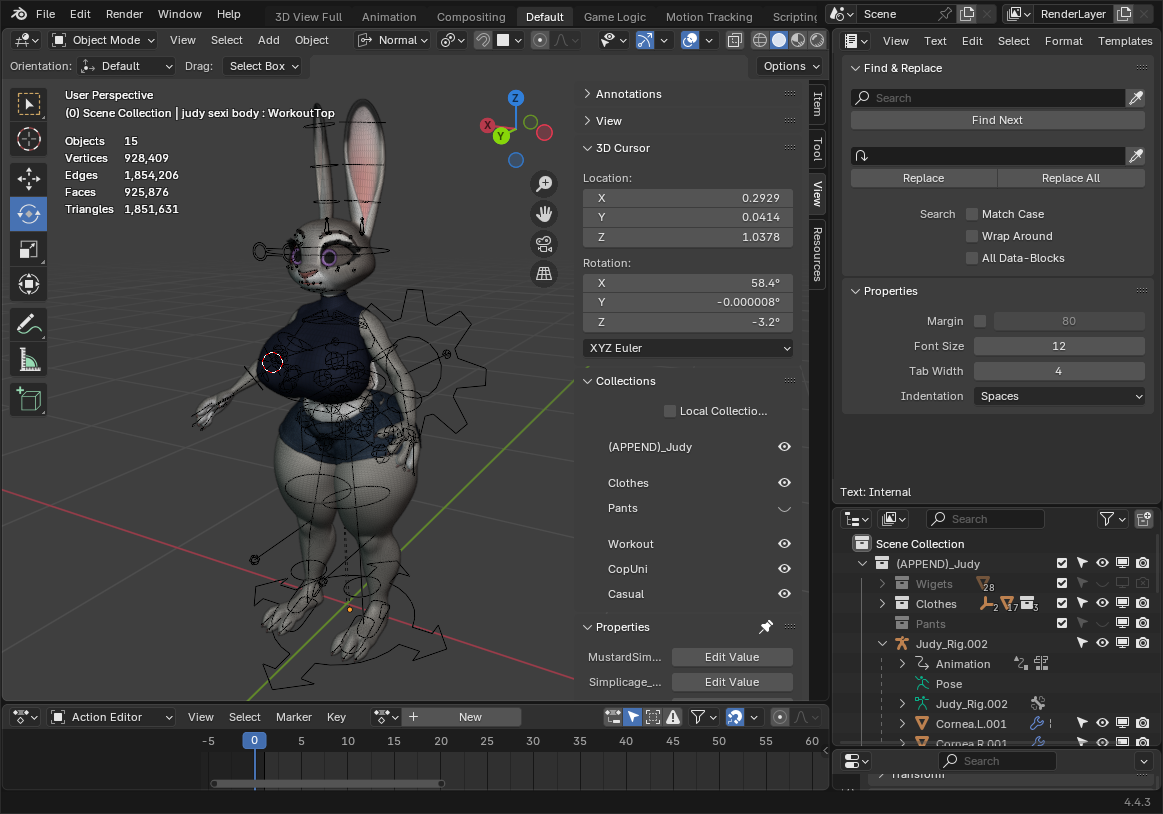Click the viewport zoom magnifier icon
Image resolution: width=1163 pixels, height=814 pixels.
(544, 183)
